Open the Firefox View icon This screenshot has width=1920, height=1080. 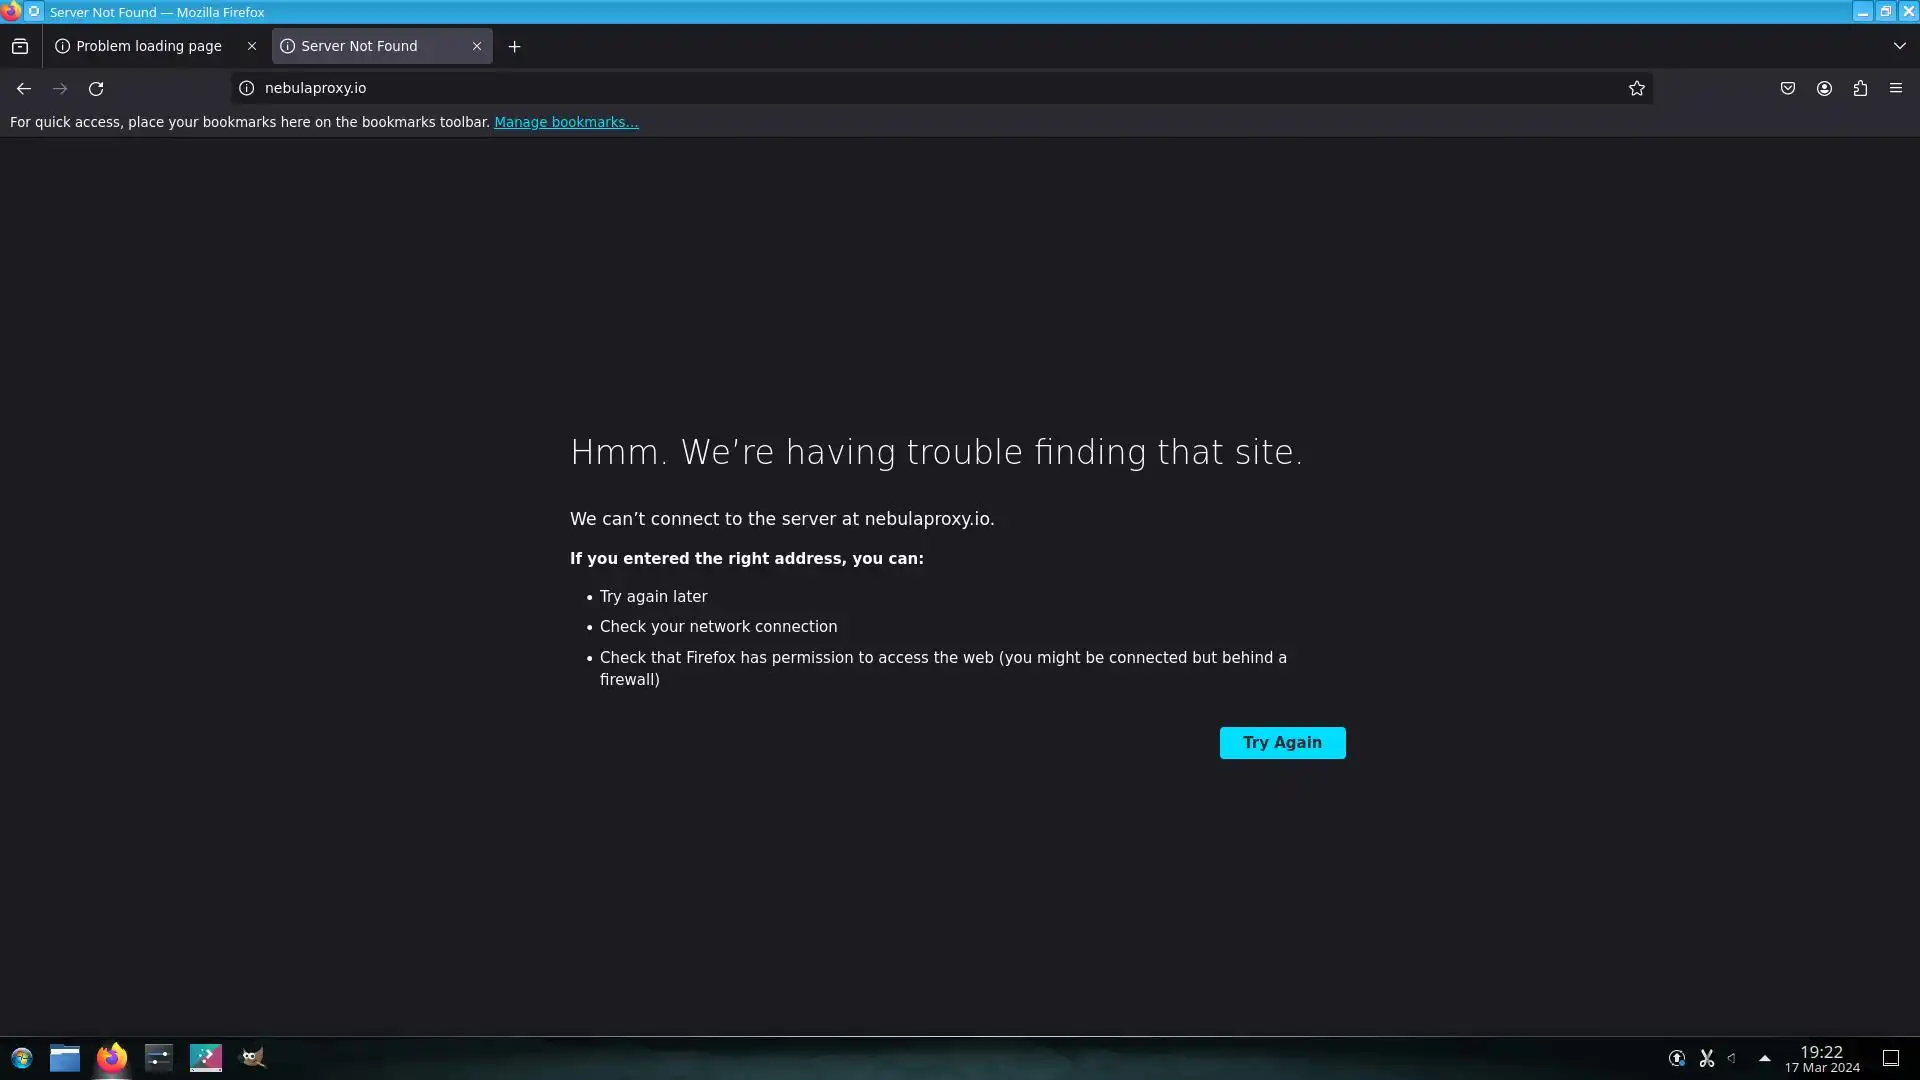pos(20,46)
